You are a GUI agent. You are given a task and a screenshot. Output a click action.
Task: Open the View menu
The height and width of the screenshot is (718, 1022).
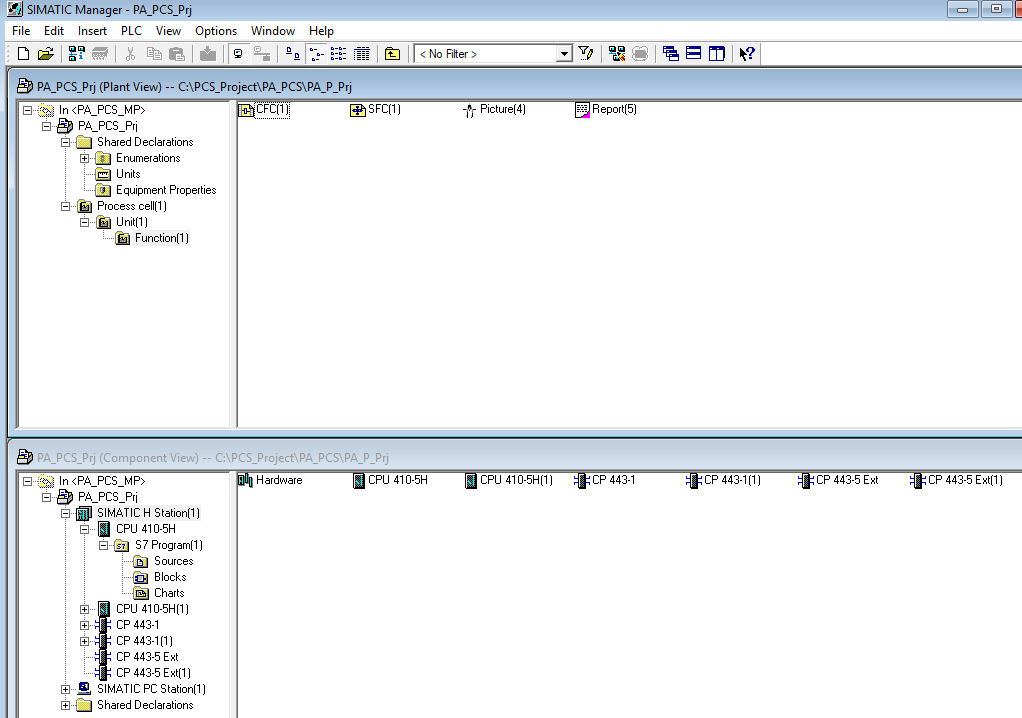point(168,31)
